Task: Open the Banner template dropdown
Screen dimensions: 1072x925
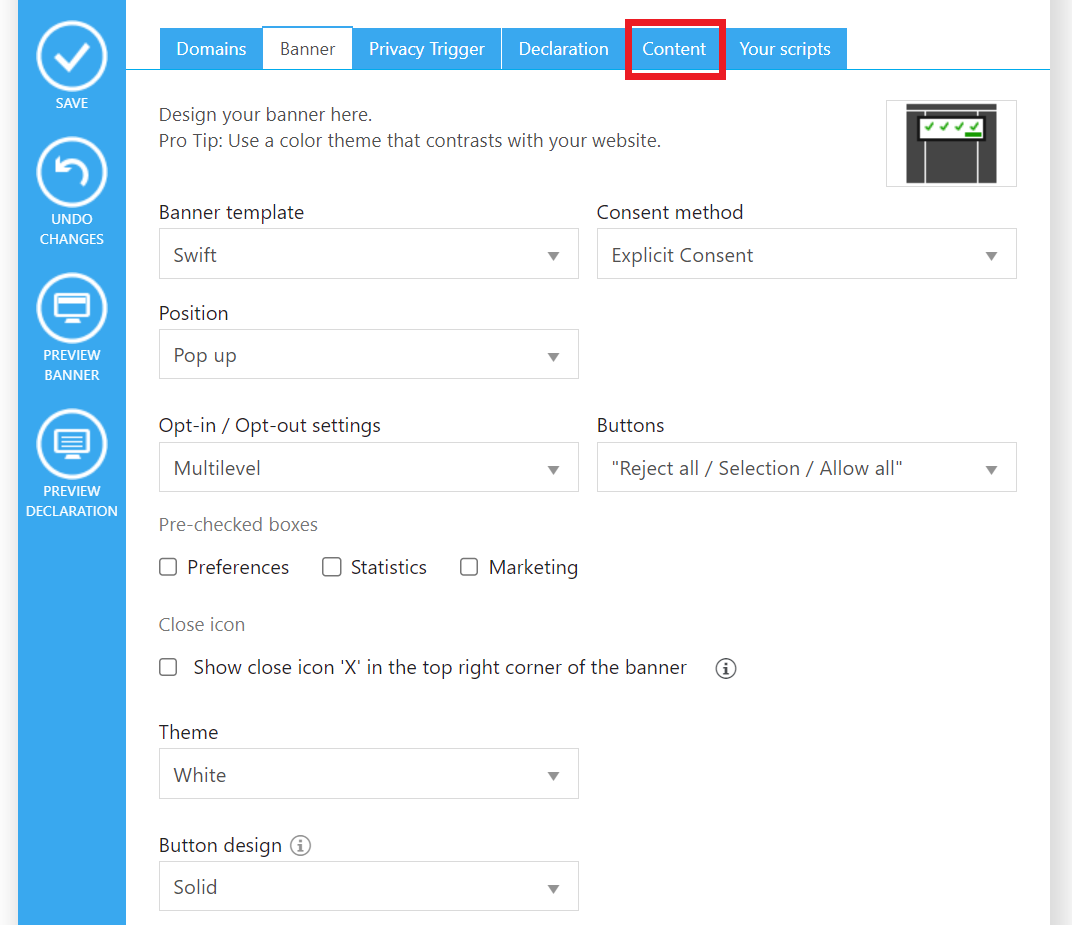Action: (x=368, y=254)
